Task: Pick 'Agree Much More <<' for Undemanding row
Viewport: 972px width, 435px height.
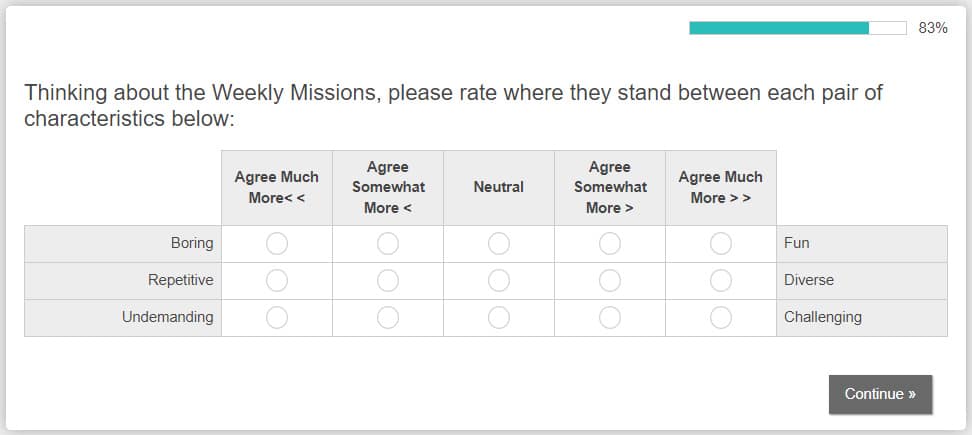Action: pyautogui.click(x=277, y=318)
